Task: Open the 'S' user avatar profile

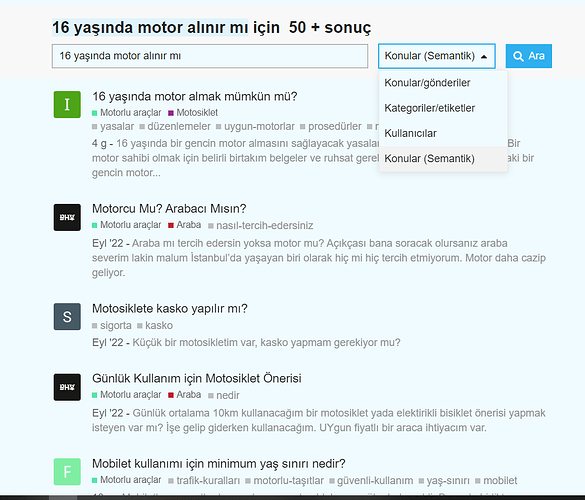Action: coord(67,316)
